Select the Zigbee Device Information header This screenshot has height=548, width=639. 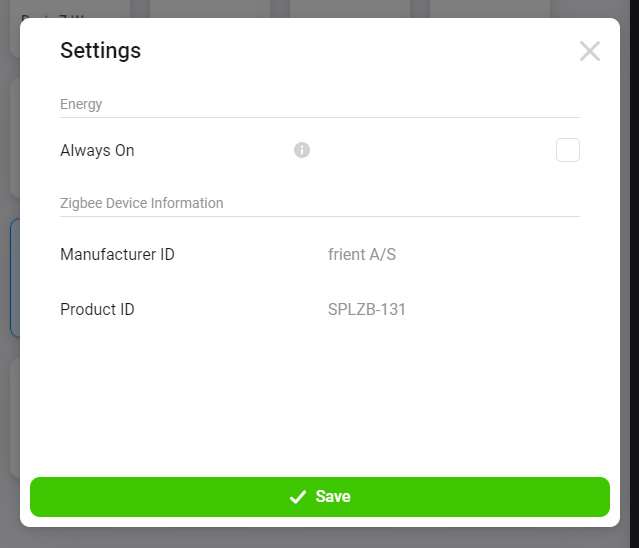(x=141, y=203)
